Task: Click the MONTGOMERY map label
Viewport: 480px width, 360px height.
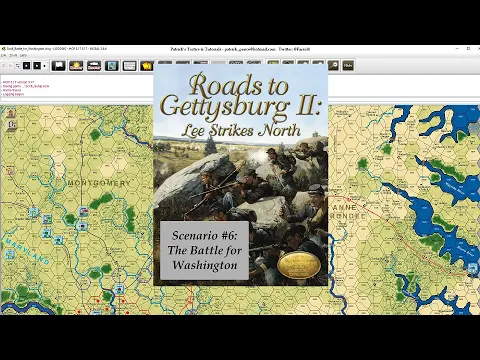Action: point(99,183)
